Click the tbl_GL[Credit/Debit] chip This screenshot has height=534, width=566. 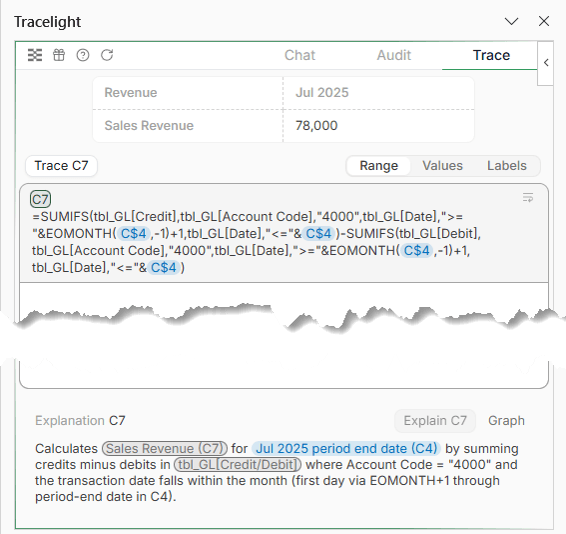click(x=238, y=465)
